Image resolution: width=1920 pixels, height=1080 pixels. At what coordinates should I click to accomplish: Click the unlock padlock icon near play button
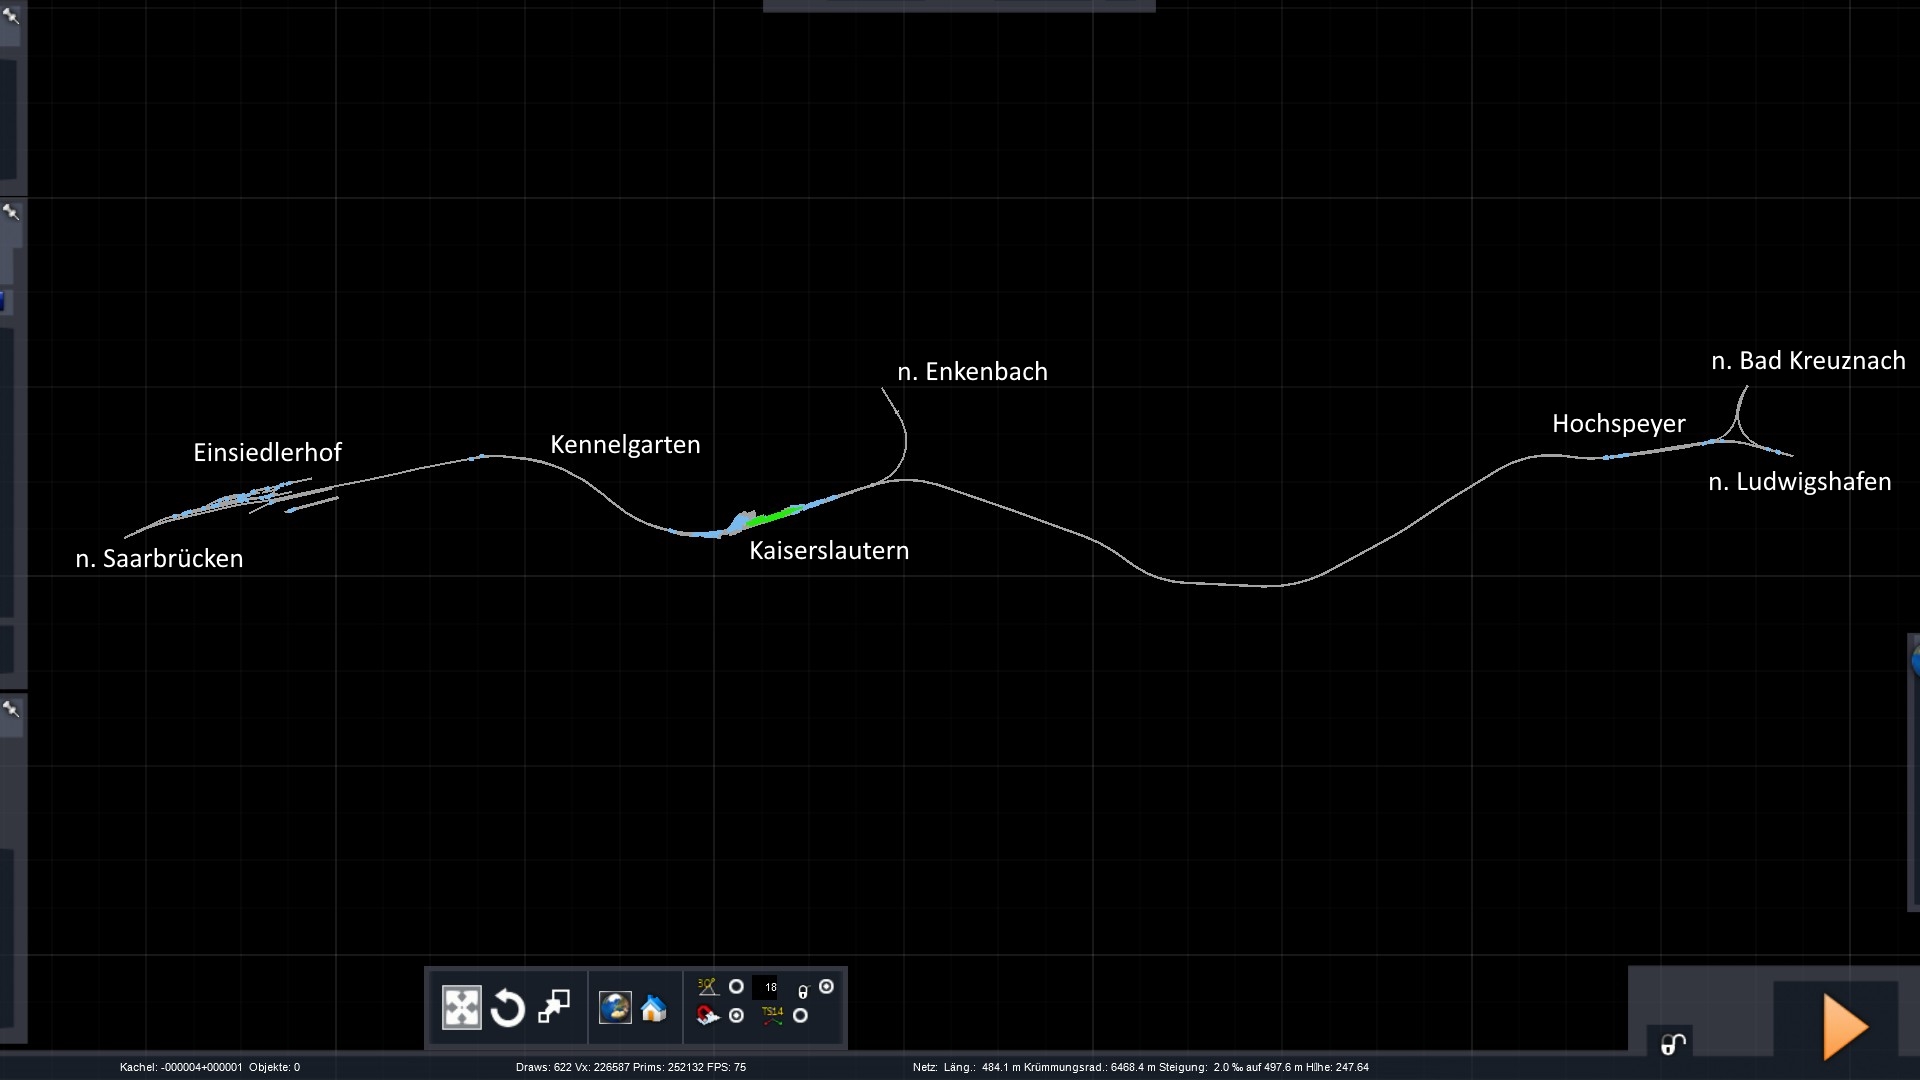click(x=1672, y=1045)
